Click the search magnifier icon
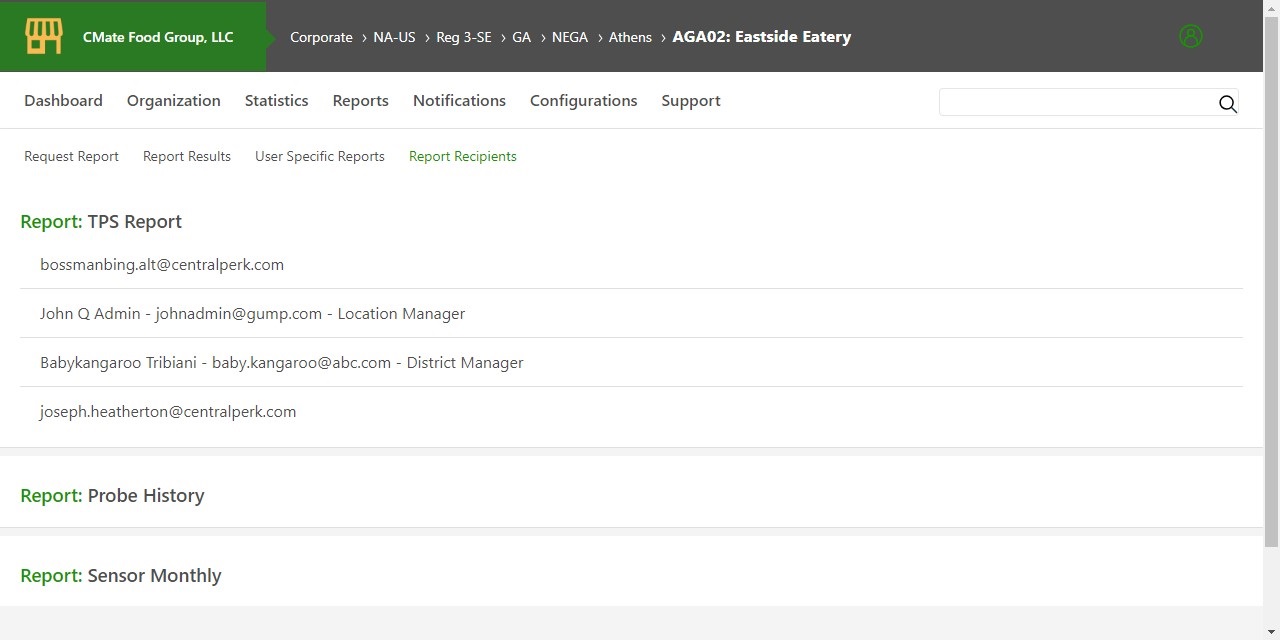Screen dimensions: 1280x640 [x=1227, y=103]
